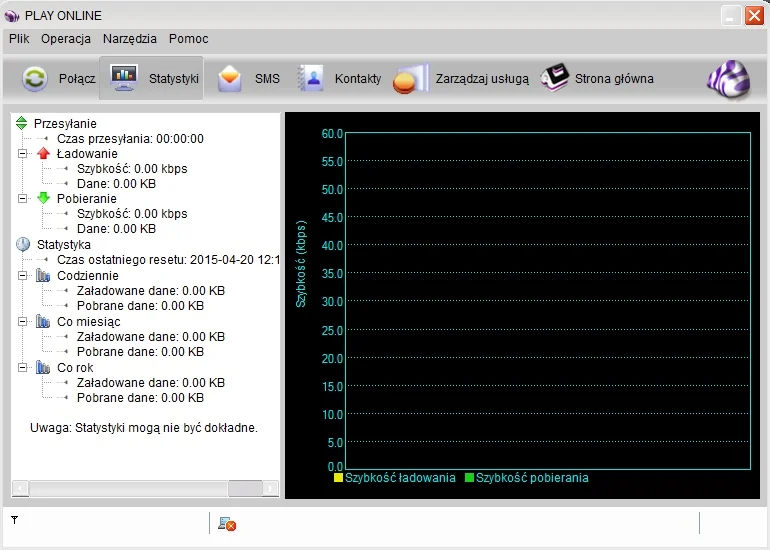Click the horizontal scrollbar right arrow
The height and width of the screenshot is (550, 770).
[271, 488]
